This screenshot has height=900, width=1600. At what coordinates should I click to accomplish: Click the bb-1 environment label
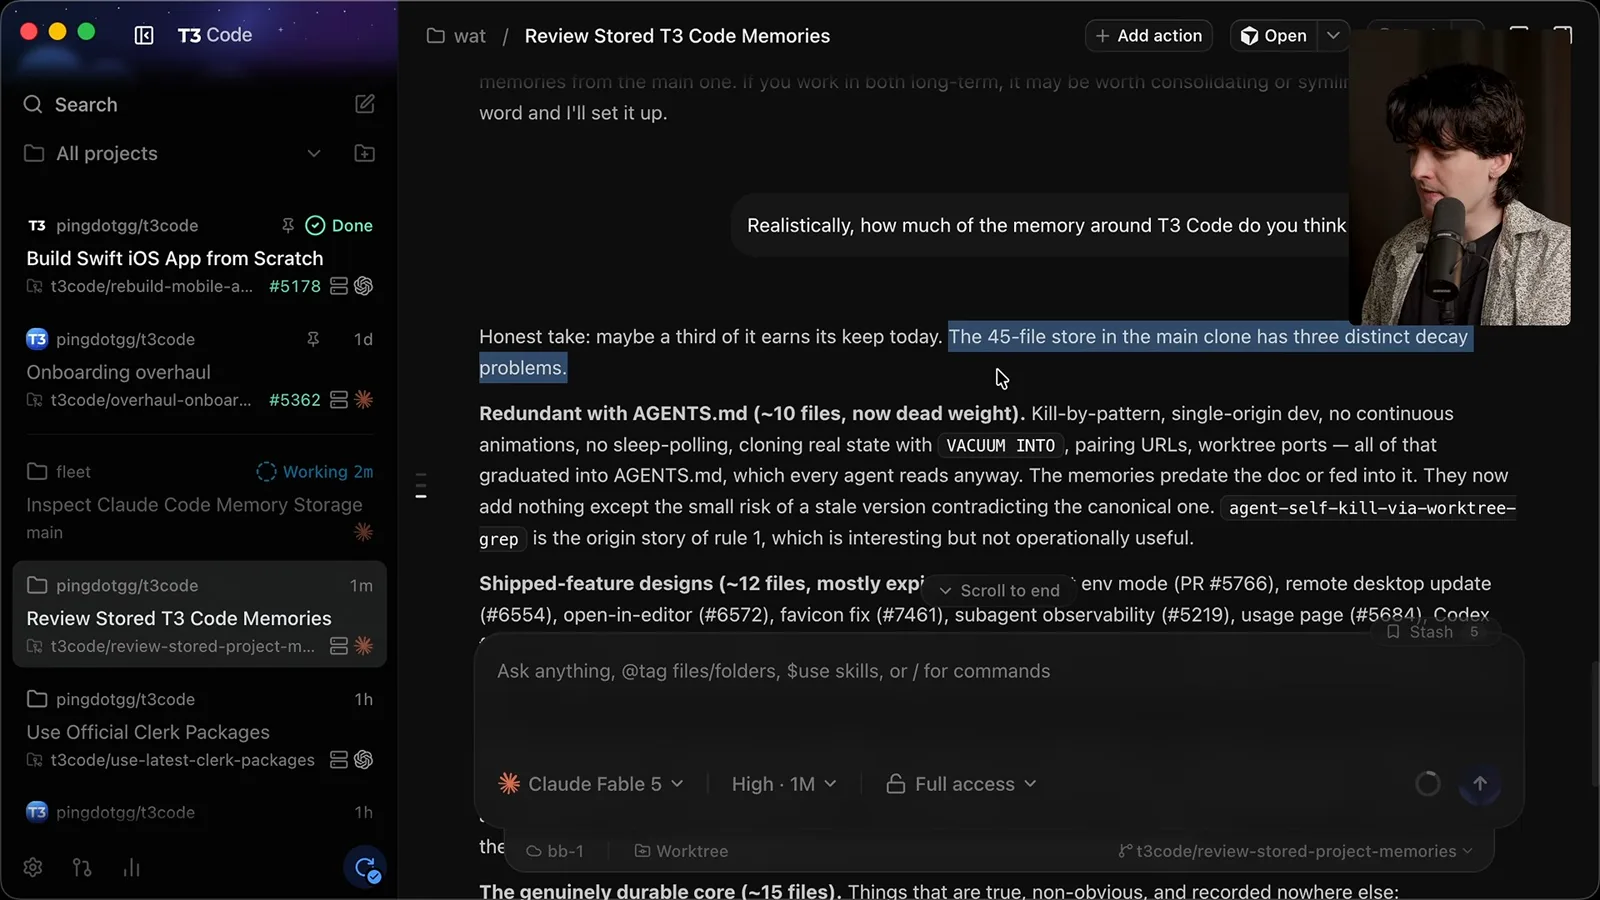coord(555,851)
